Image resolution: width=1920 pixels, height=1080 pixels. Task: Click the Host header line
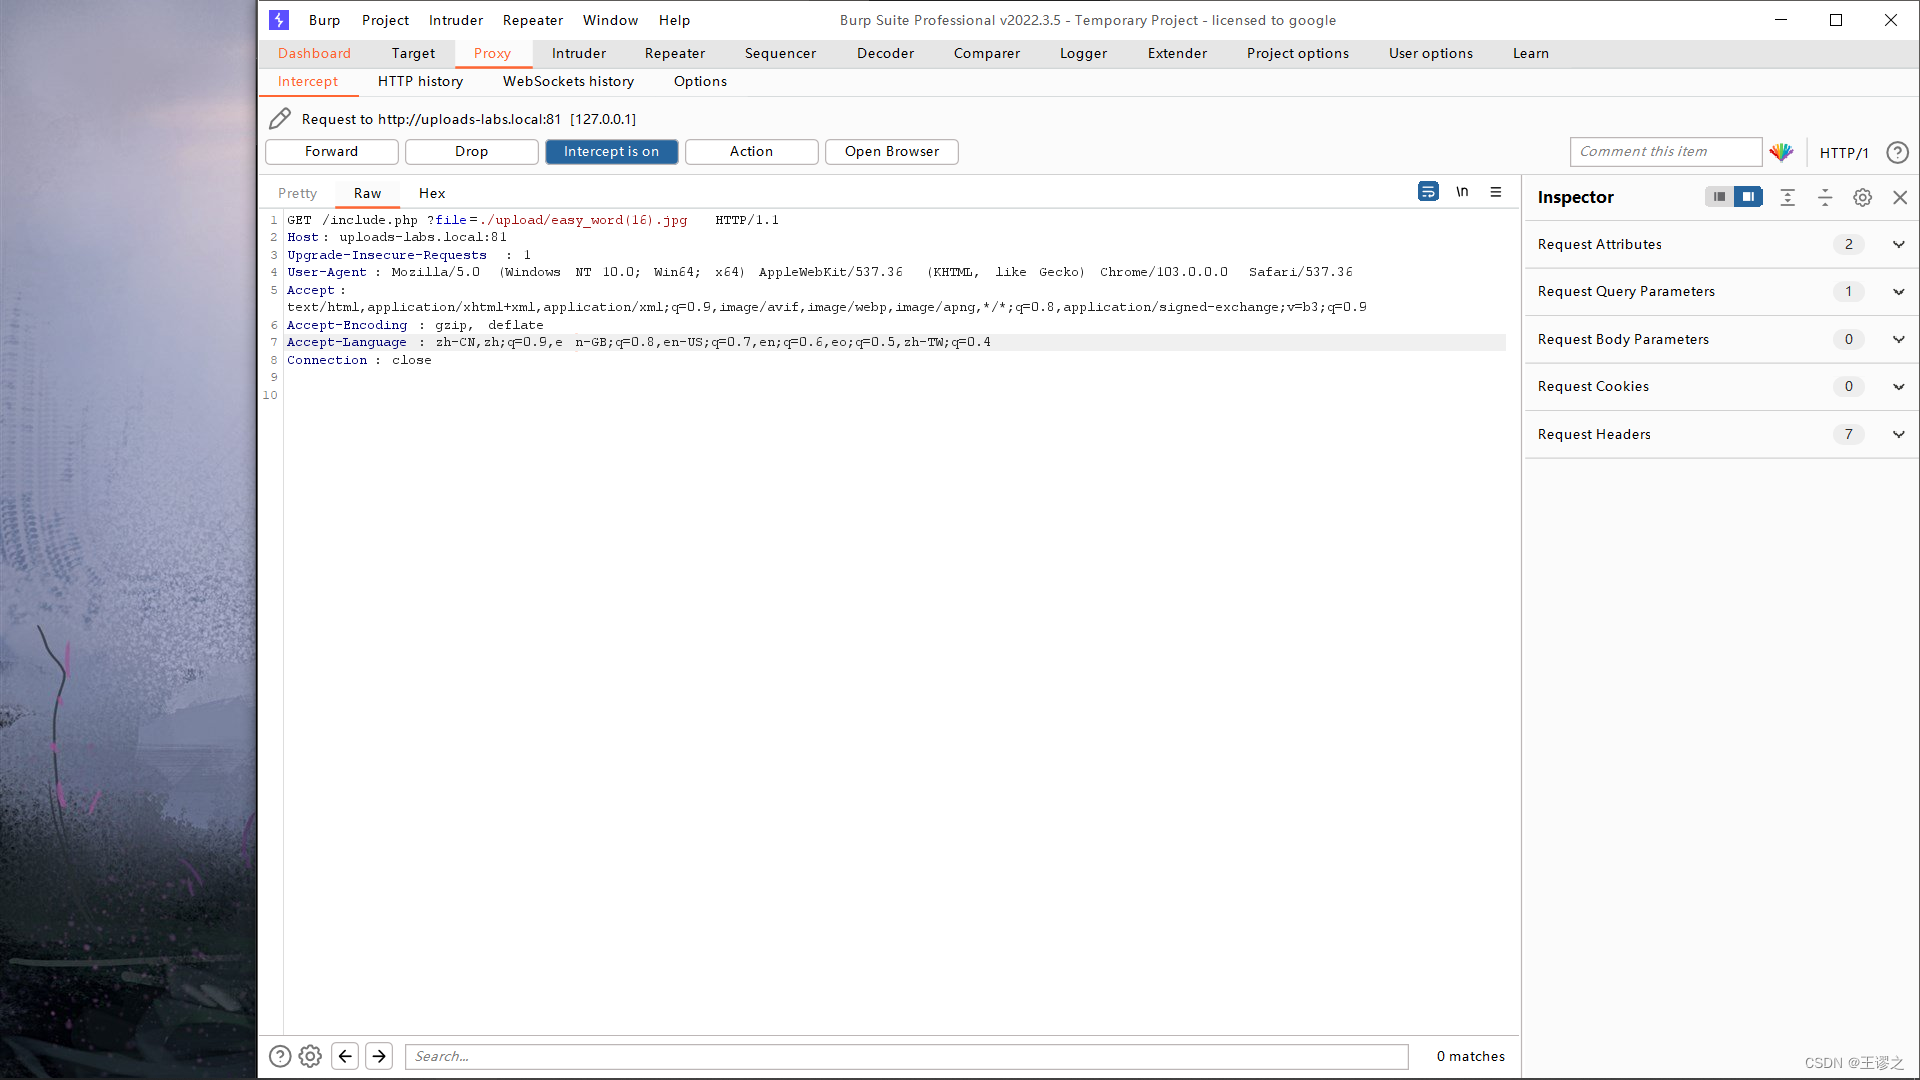click(x=397, y=238)
